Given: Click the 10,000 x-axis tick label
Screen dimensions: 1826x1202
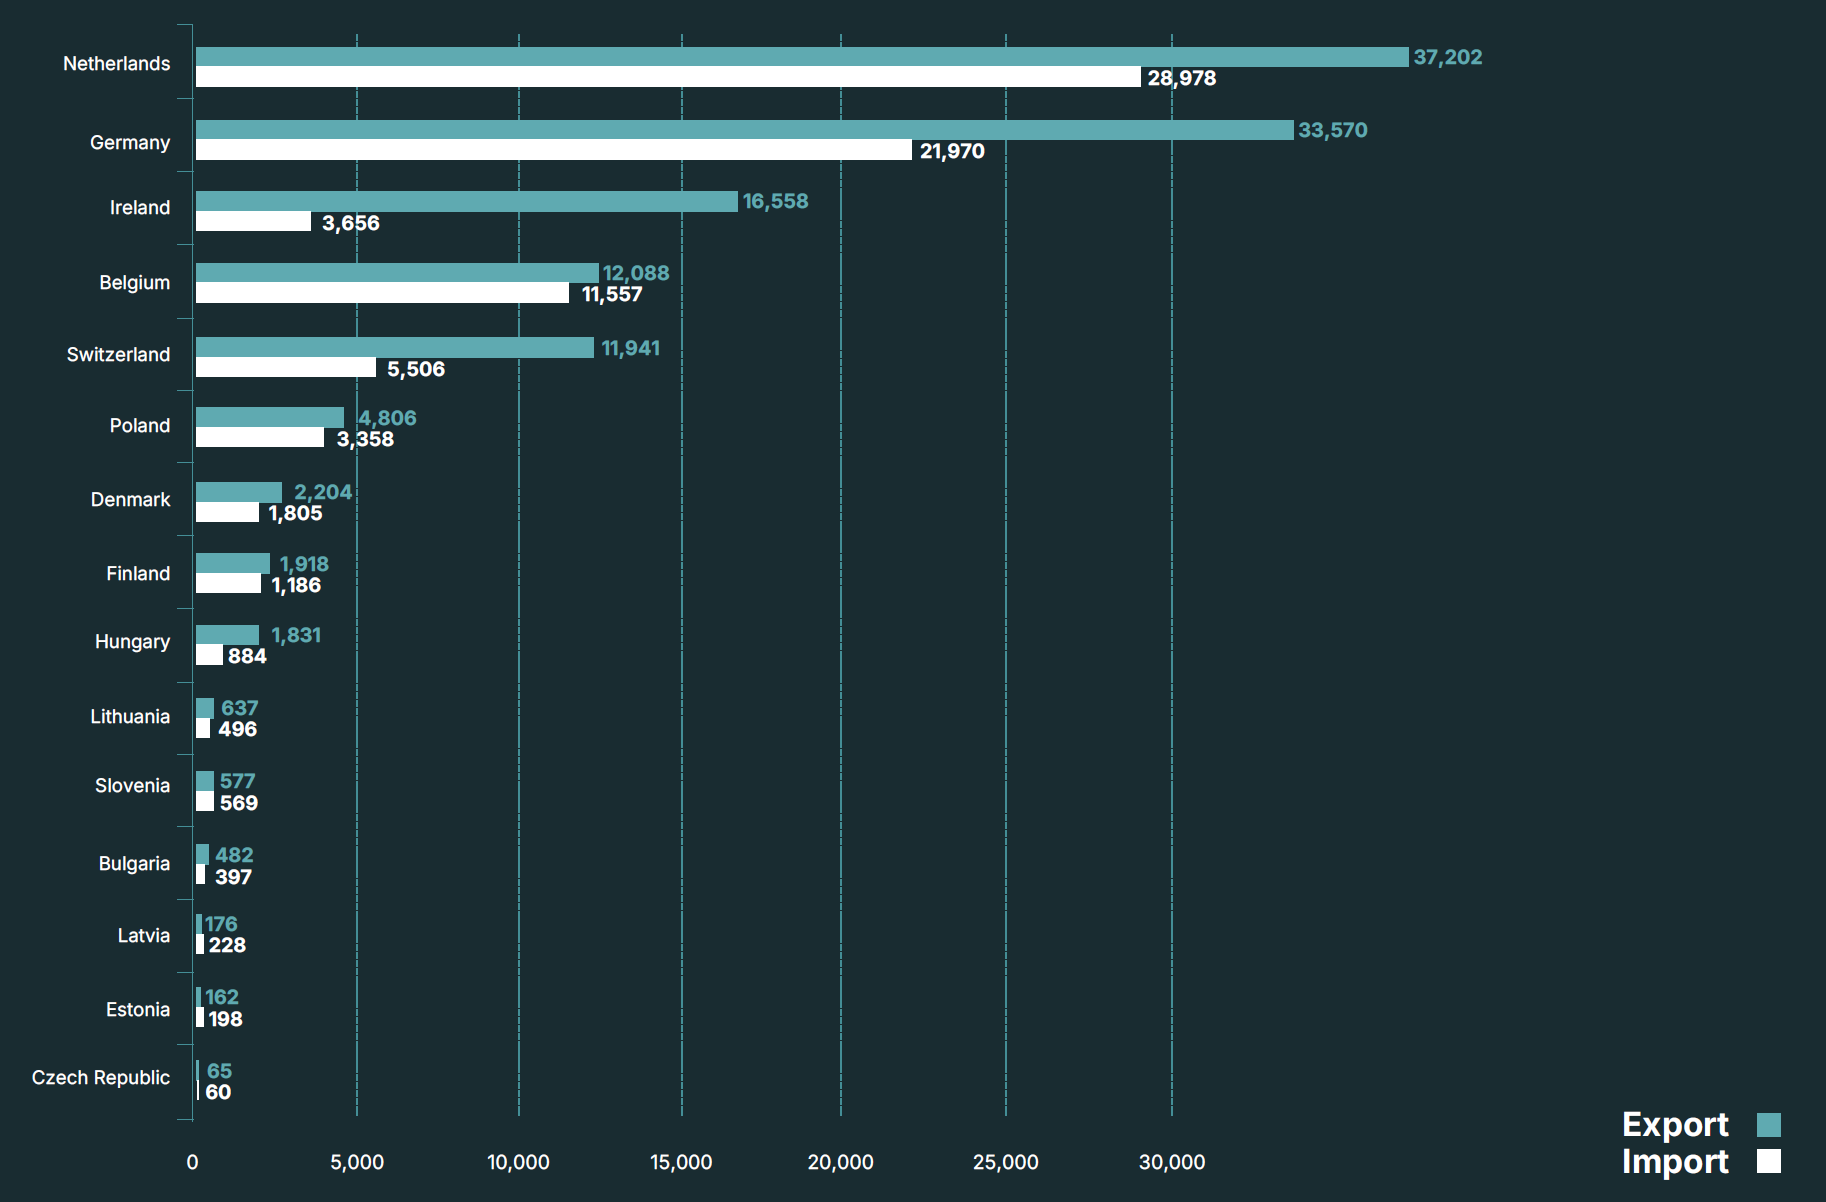Looking at the screenshot, I should (518, 1162).
